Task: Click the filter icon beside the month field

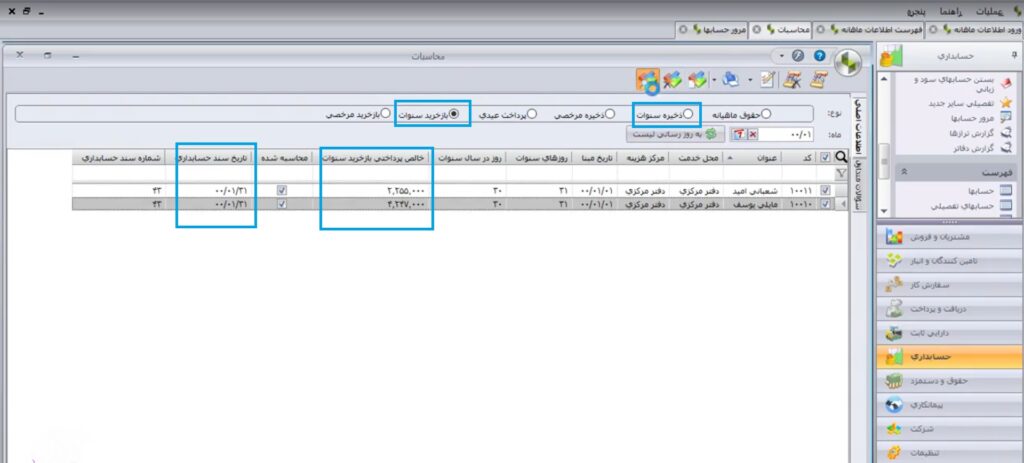Action: tap(739, 135)
